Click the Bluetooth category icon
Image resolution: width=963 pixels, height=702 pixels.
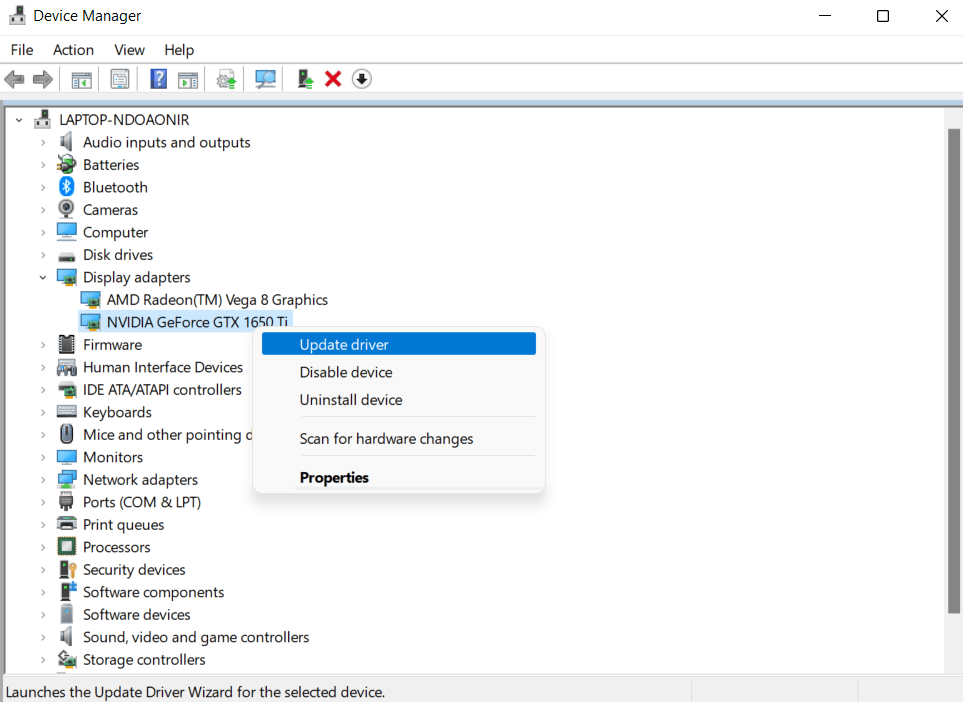(x=66, y=187)
